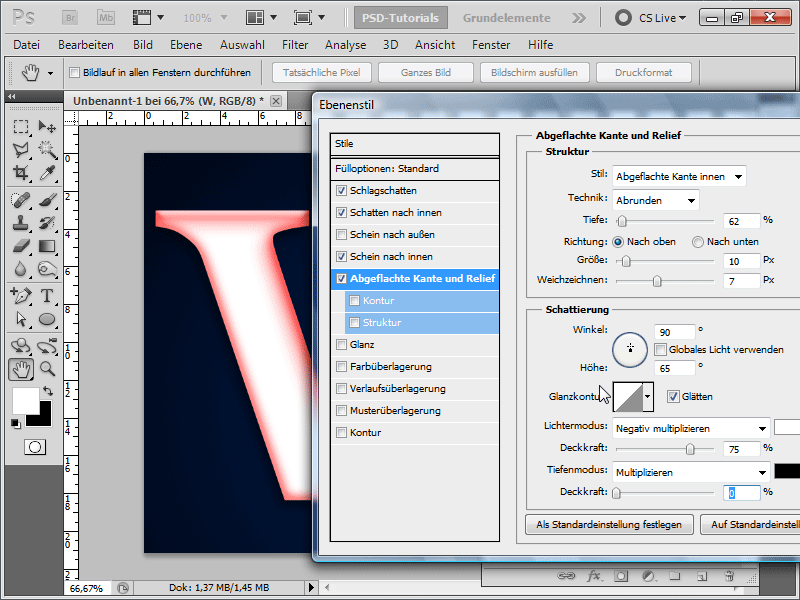
Task: Select the Blur tool
Action: point(21,269)
